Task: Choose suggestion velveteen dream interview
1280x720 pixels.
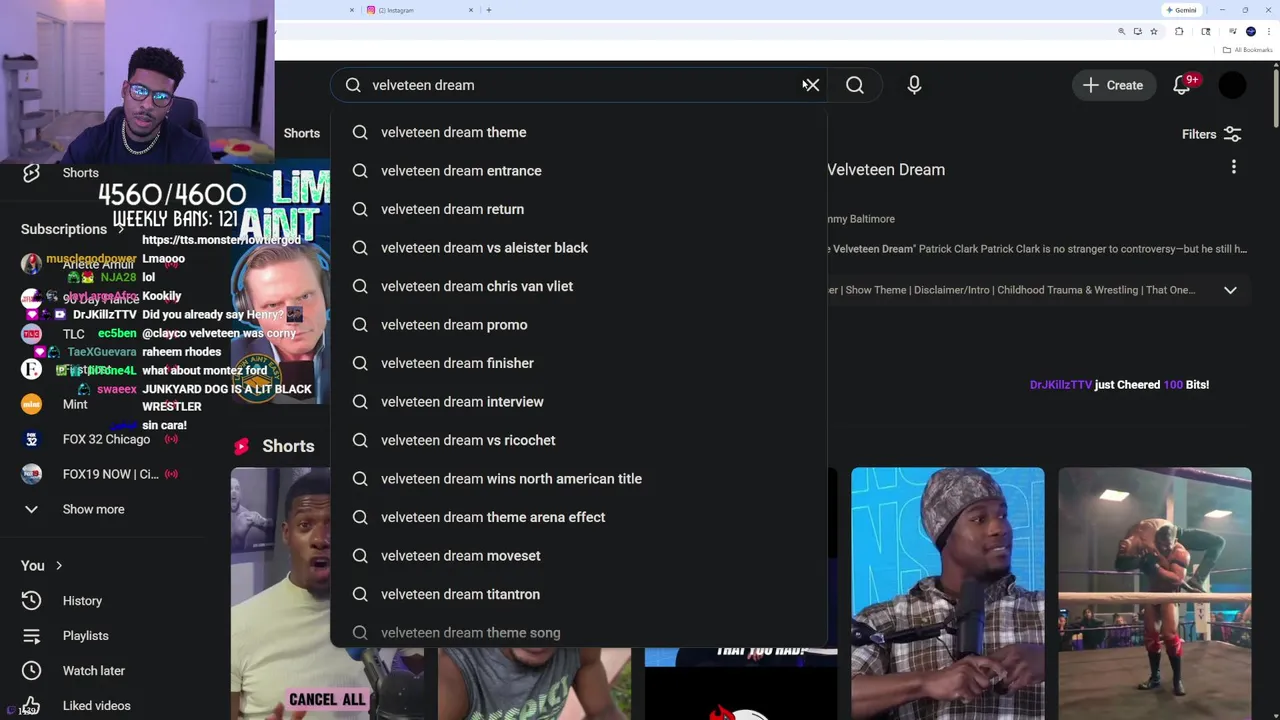Action: pyautogui.click(x=578, y=402)
